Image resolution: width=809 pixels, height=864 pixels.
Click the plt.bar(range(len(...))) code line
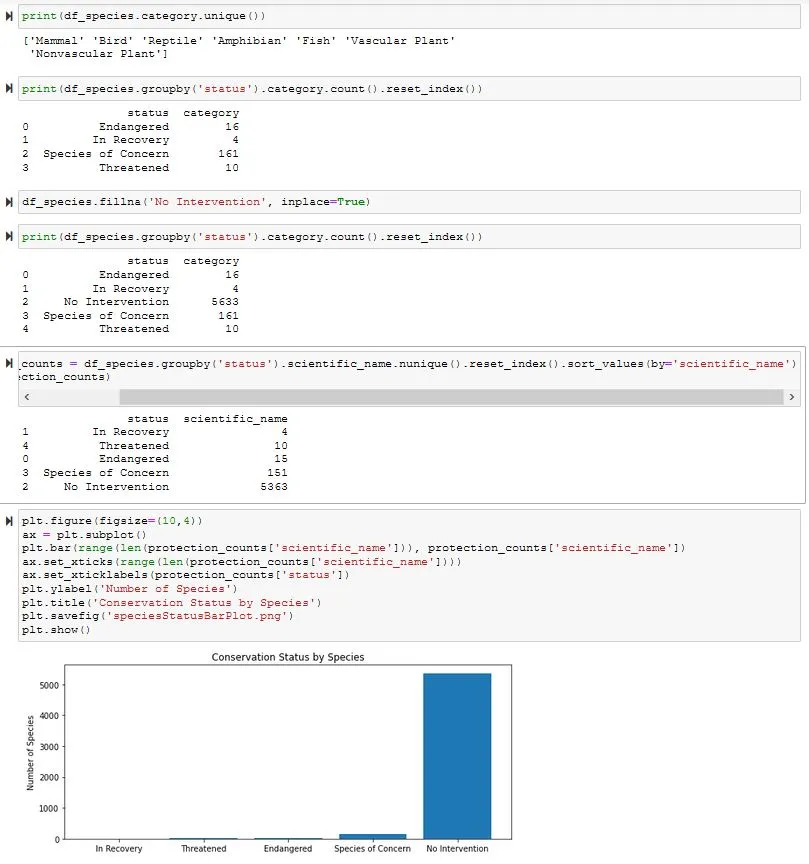353,548
